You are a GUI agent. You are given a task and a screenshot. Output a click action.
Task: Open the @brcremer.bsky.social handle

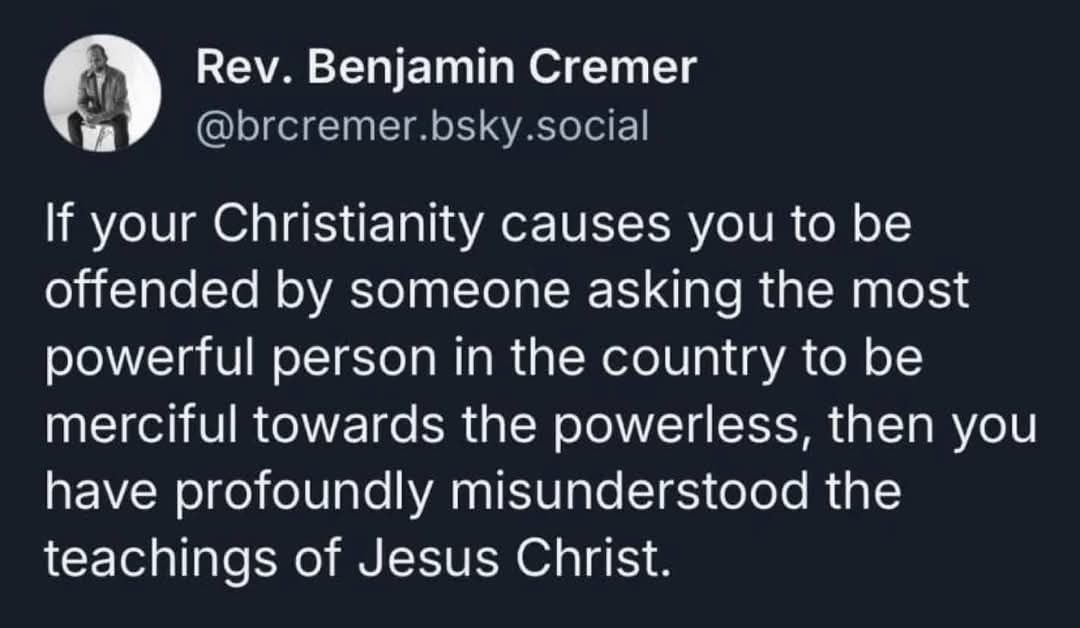click(x=422, y=127)
